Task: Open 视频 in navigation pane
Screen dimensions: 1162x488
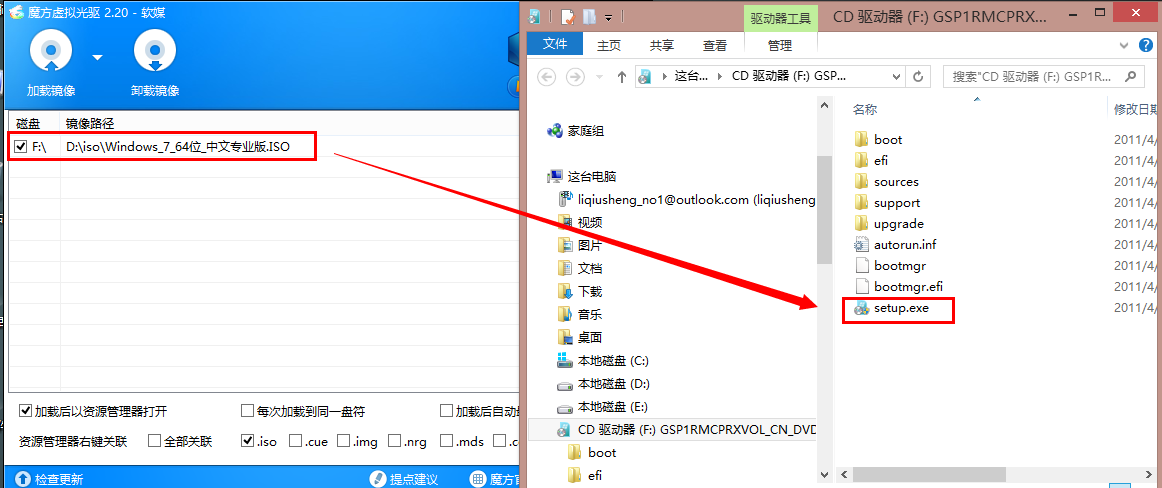Action: [580, 221]
